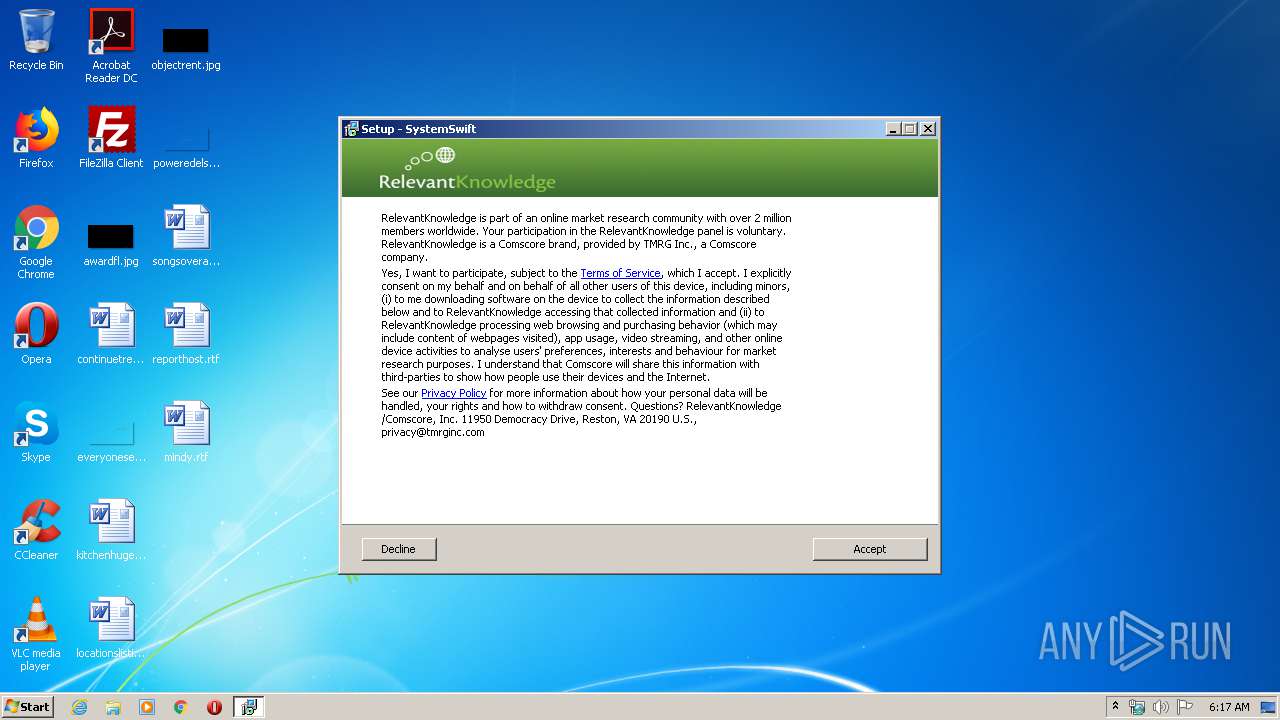
Task: Open Windows Media Player in the taskbar
Action: click(x=147, y=707)
